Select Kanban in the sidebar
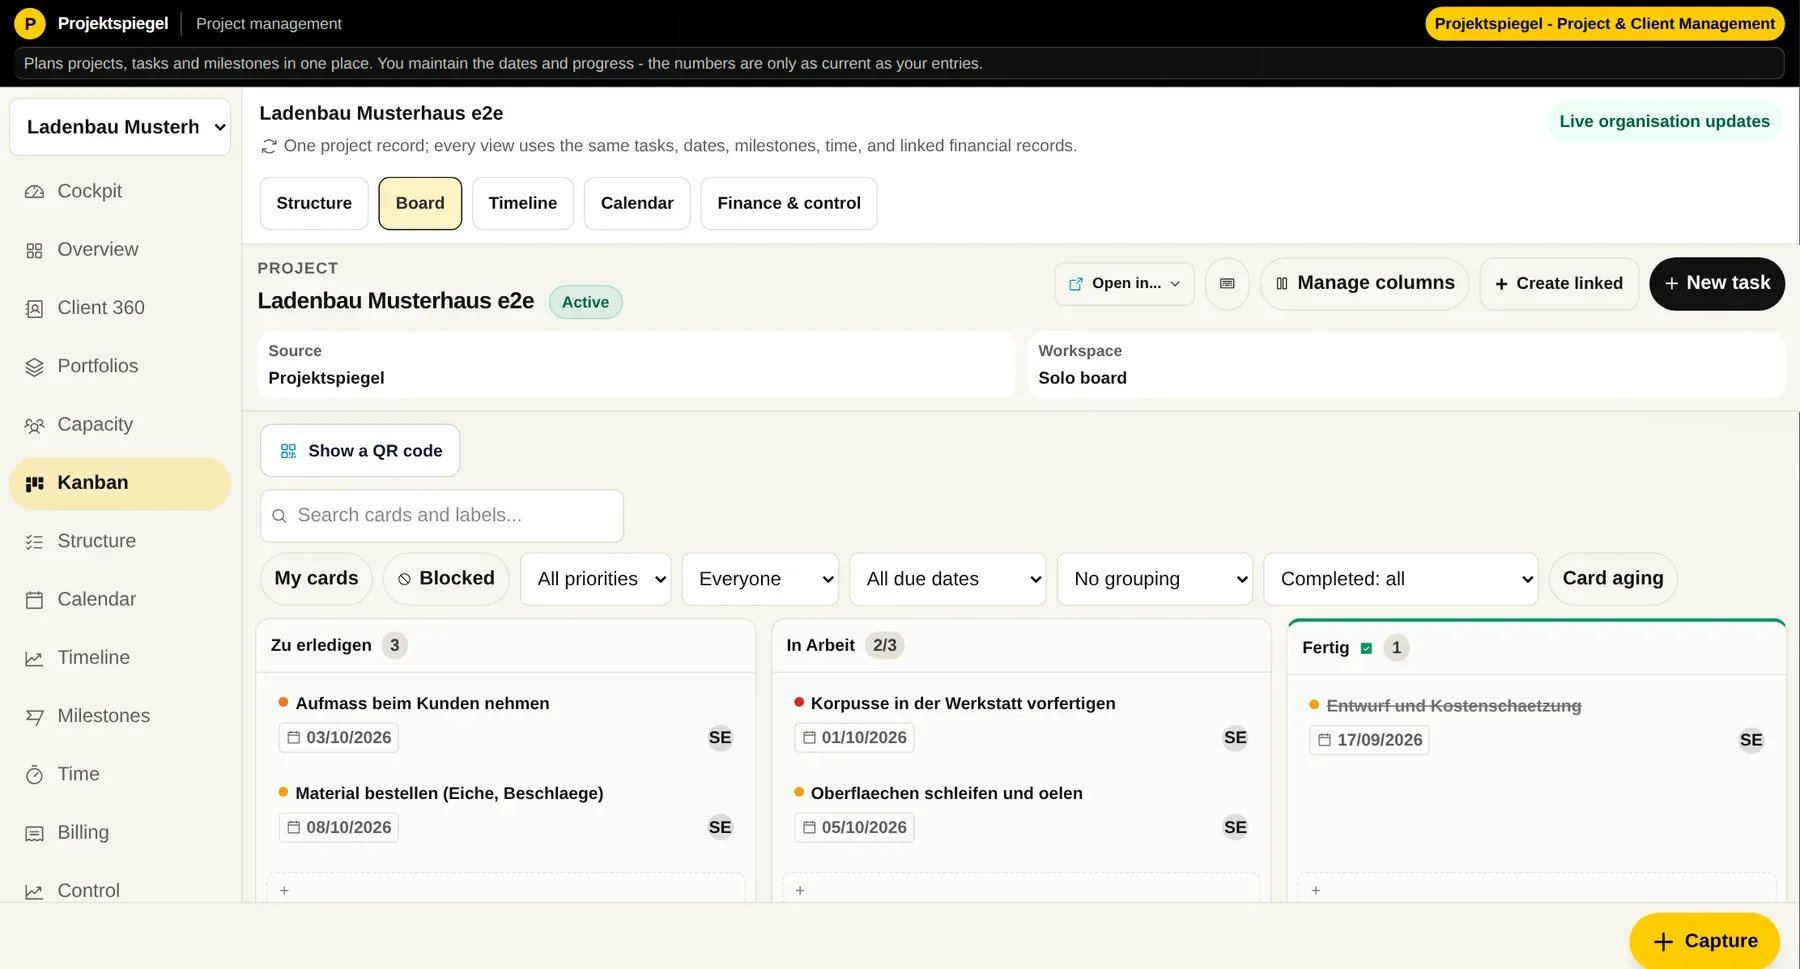Viewport: 1800px width, 969px height. pyautogui.click(x=120, y=483)
